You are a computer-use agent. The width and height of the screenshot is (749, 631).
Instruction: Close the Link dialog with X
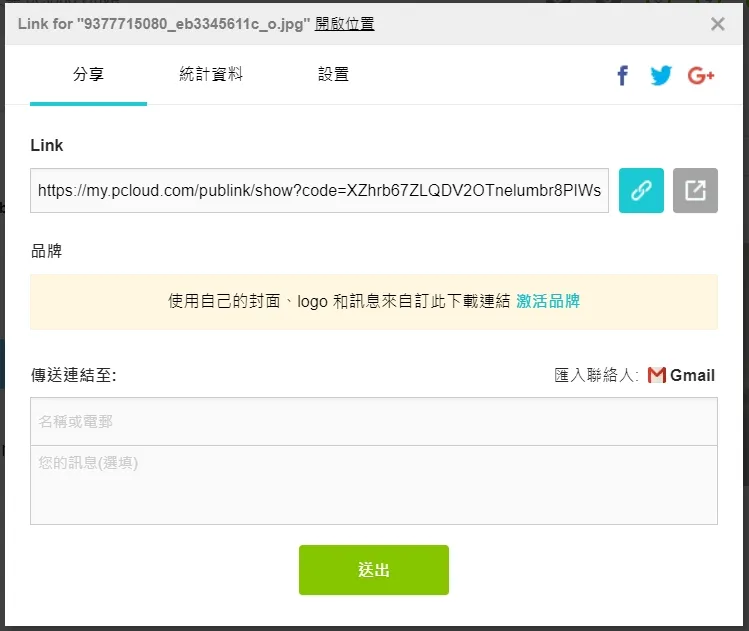pos(717,24)
